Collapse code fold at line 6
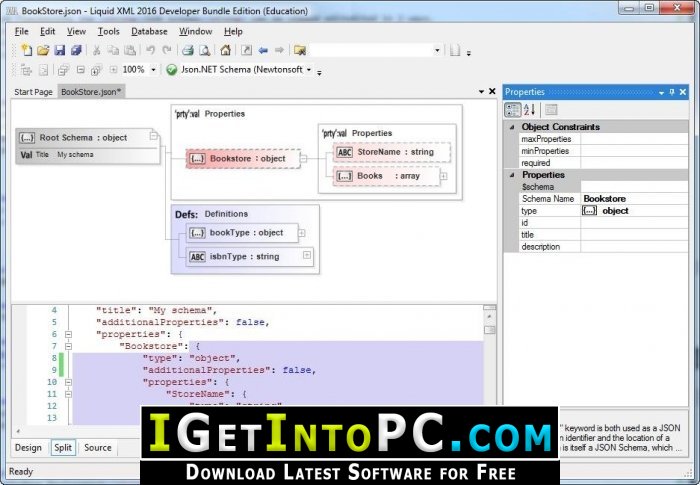 [68, 334]
